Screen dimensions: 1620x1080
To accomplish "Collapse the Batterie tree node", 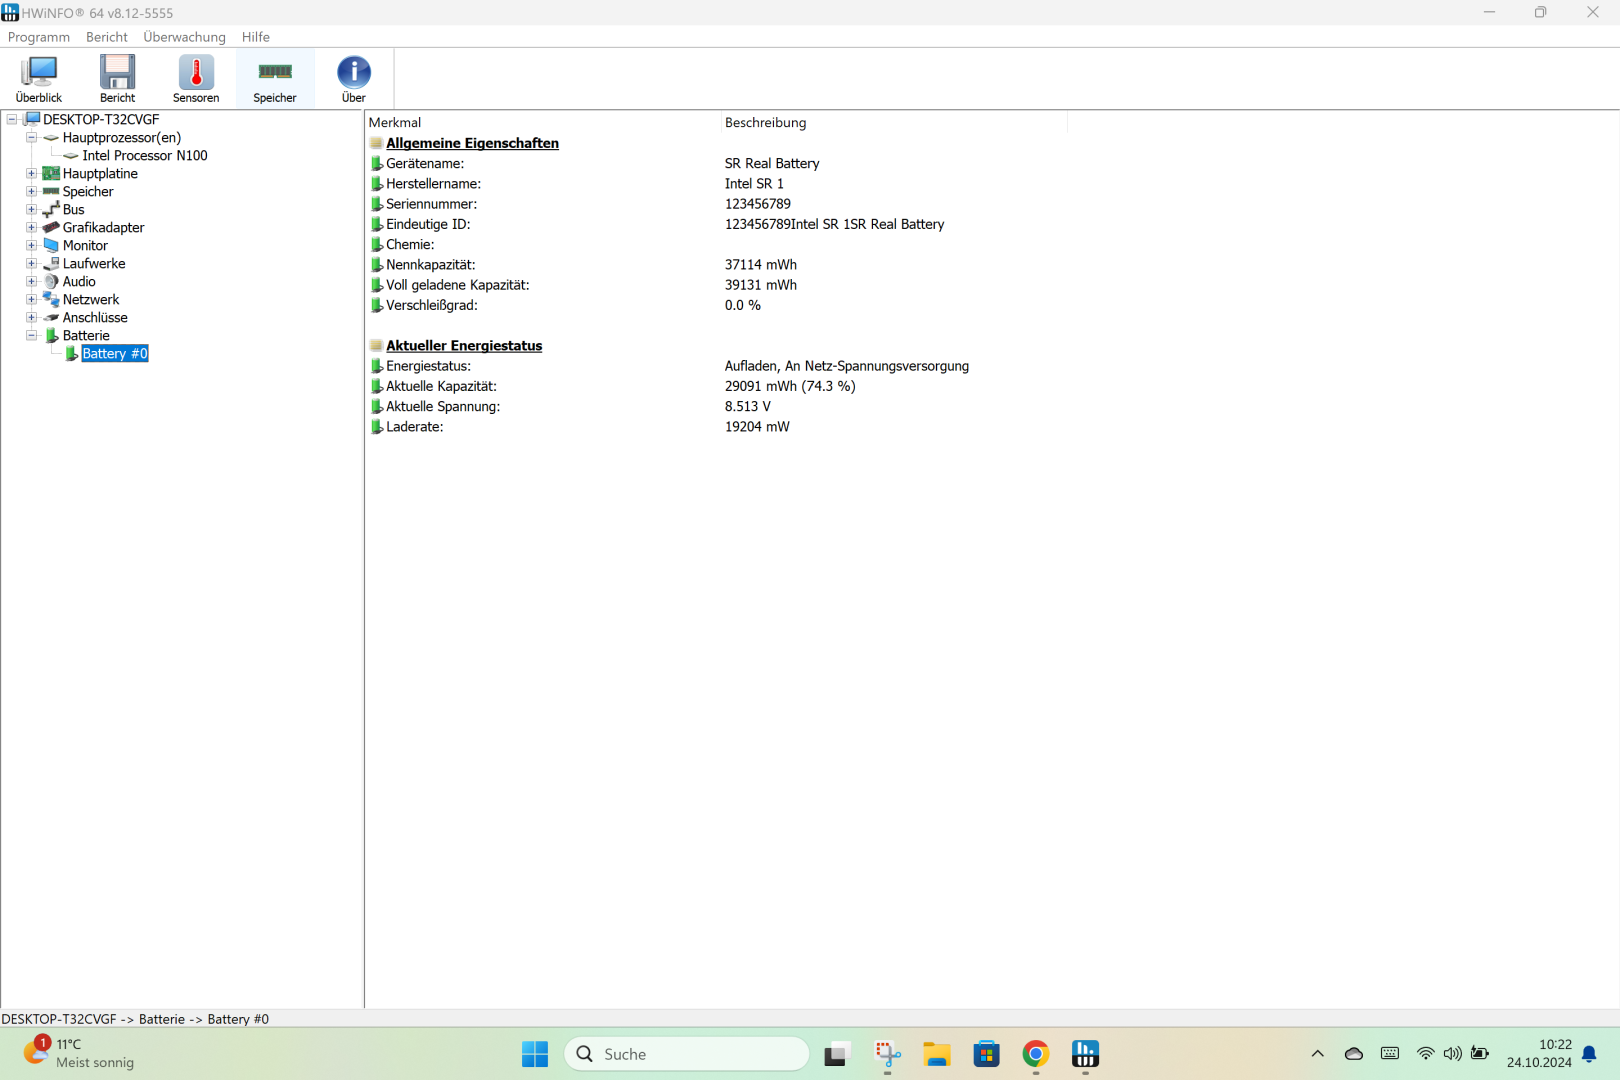I will (31, 335).
